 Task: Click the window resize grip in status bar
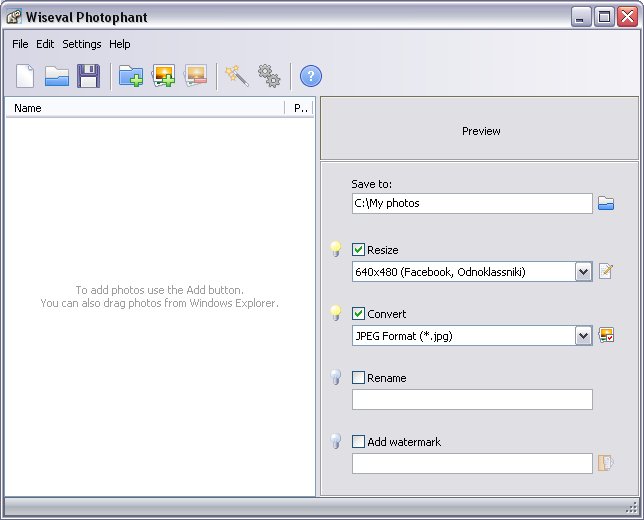point(631,508)
